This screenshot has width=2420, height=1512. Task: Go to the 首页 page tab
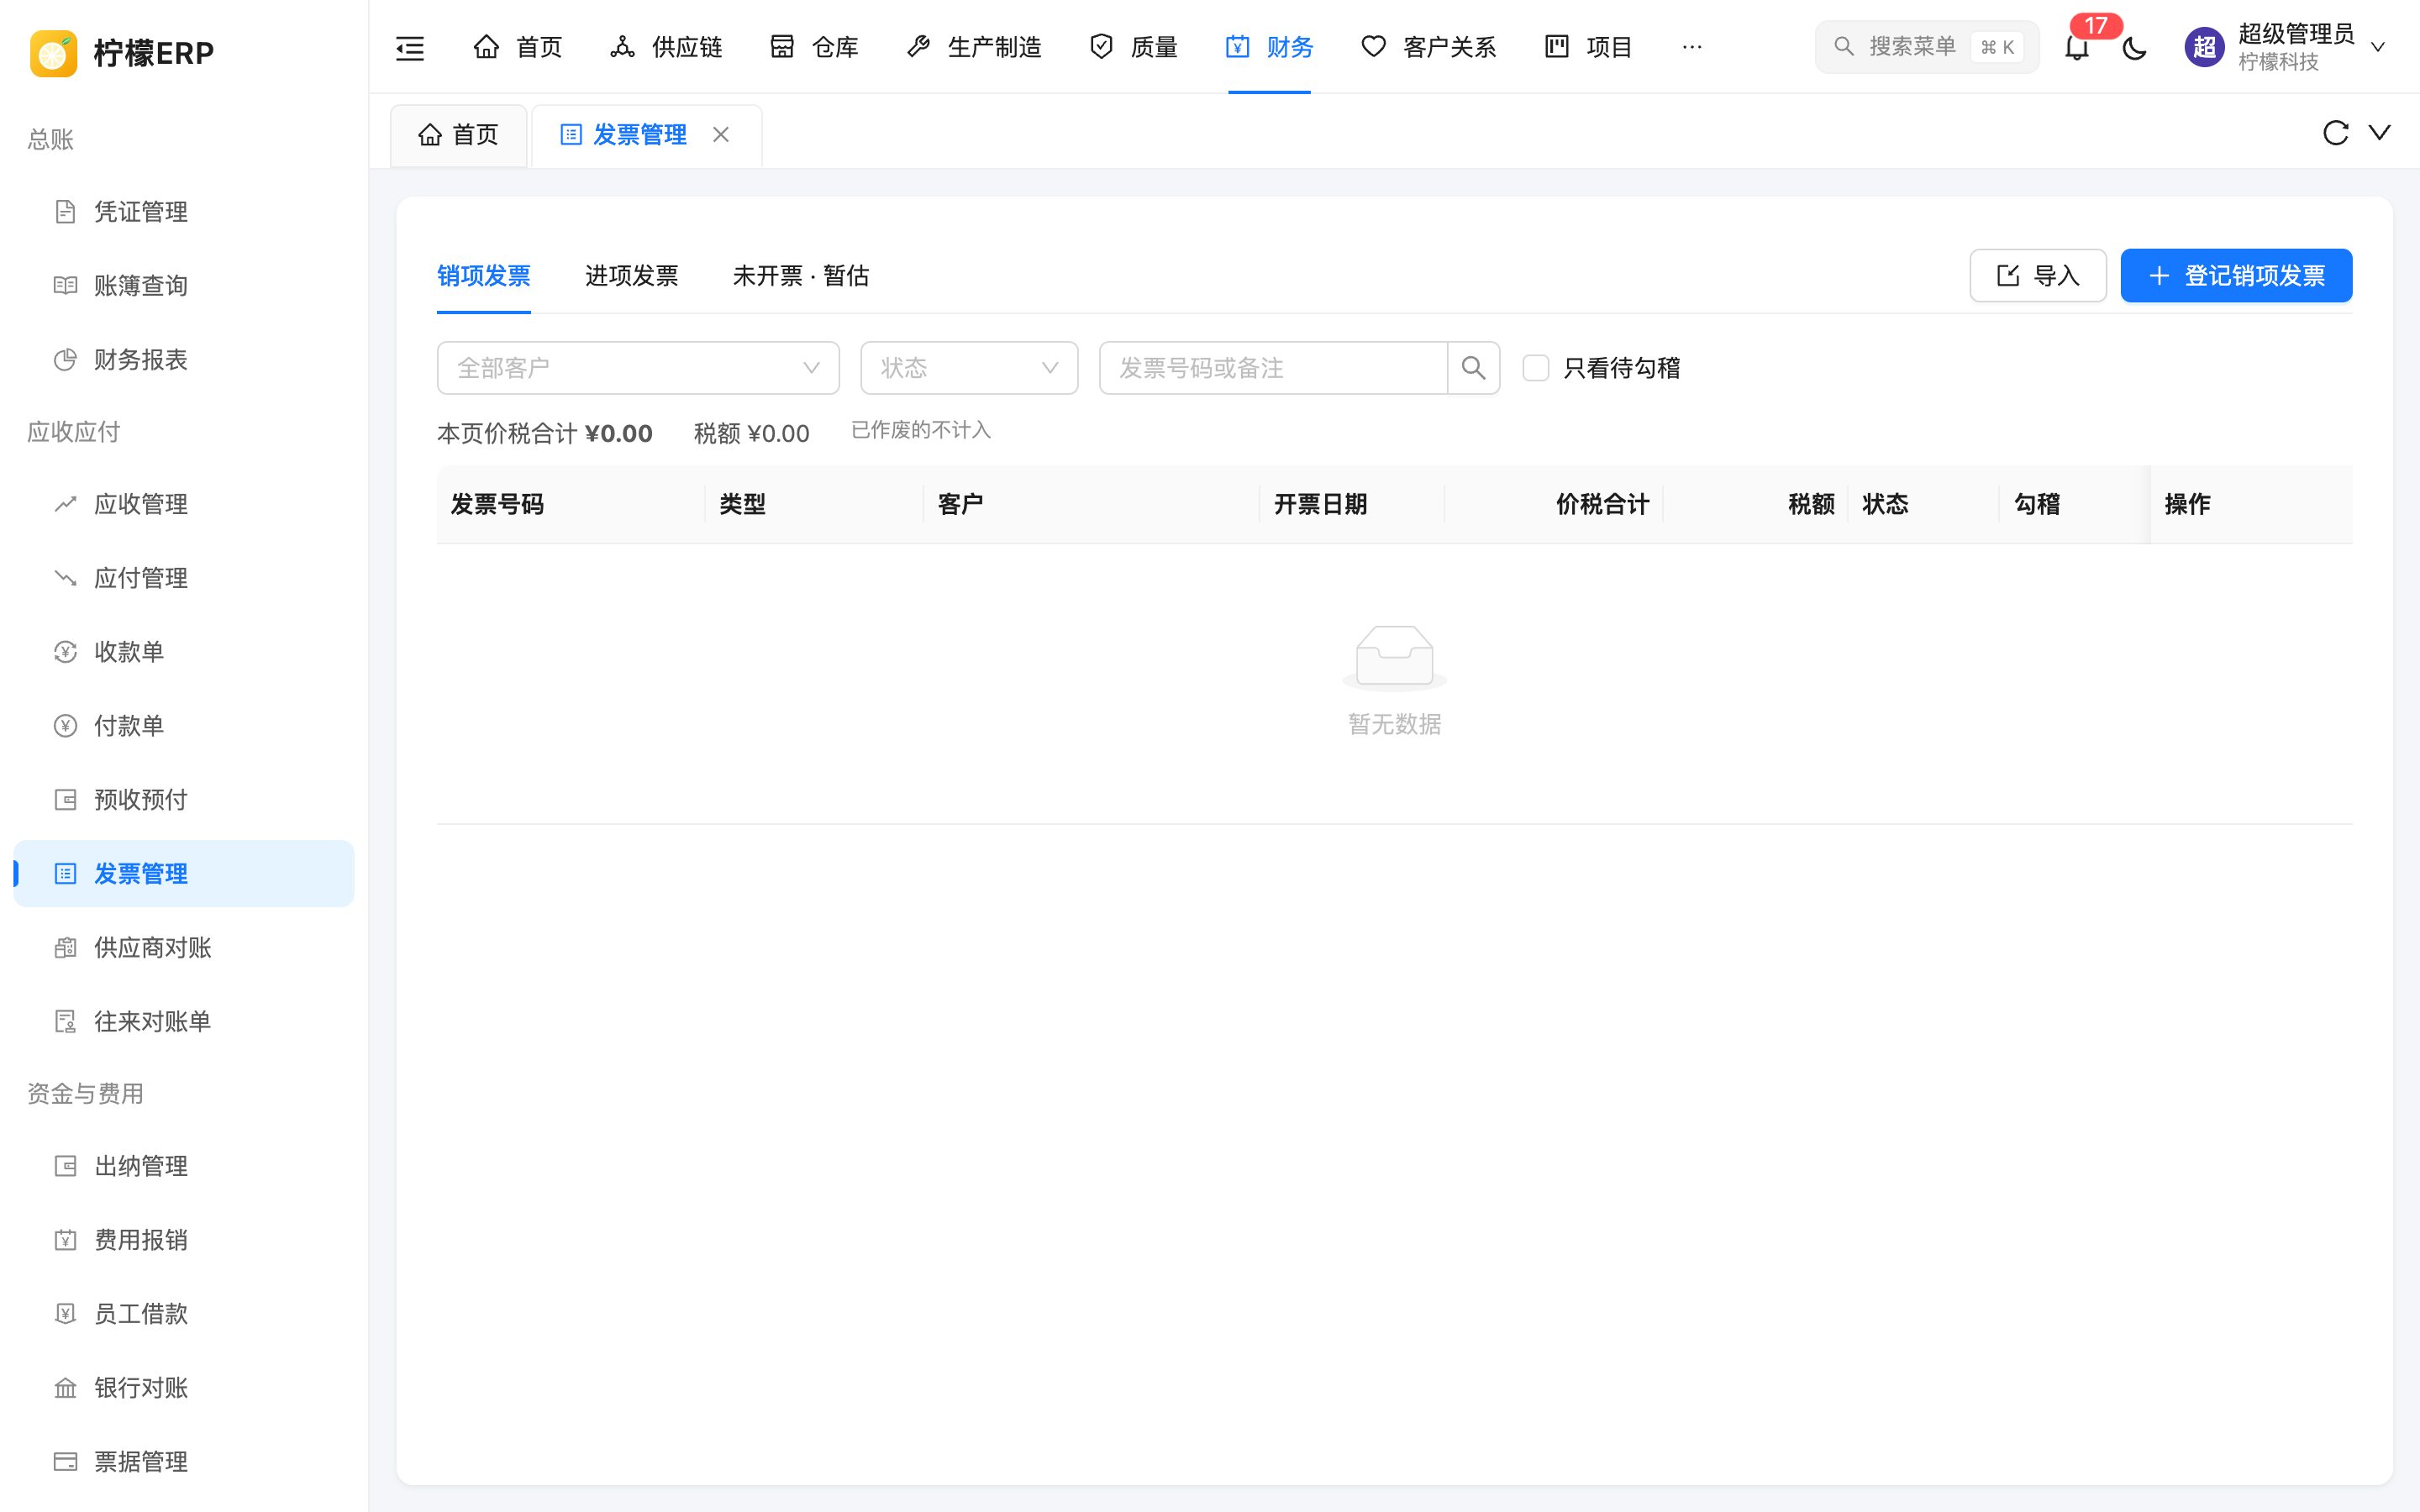pos(459,135)
